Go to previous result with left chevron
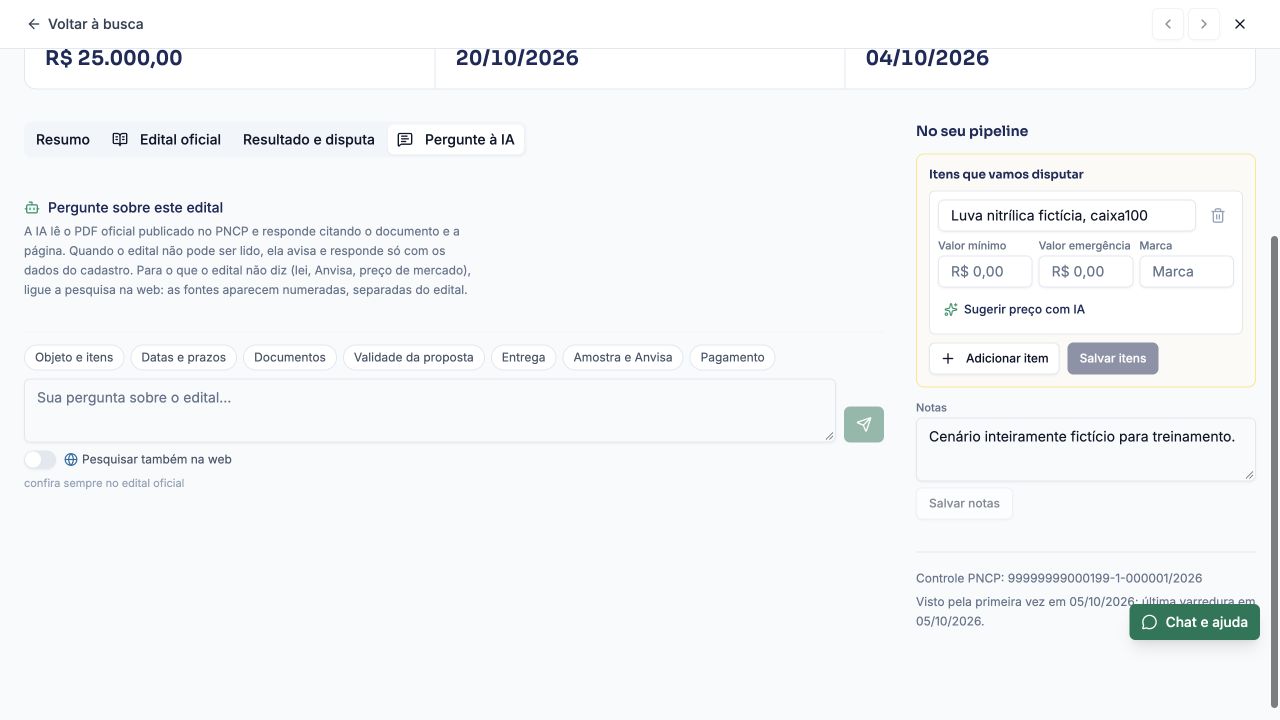 (x=1167, y=24)
